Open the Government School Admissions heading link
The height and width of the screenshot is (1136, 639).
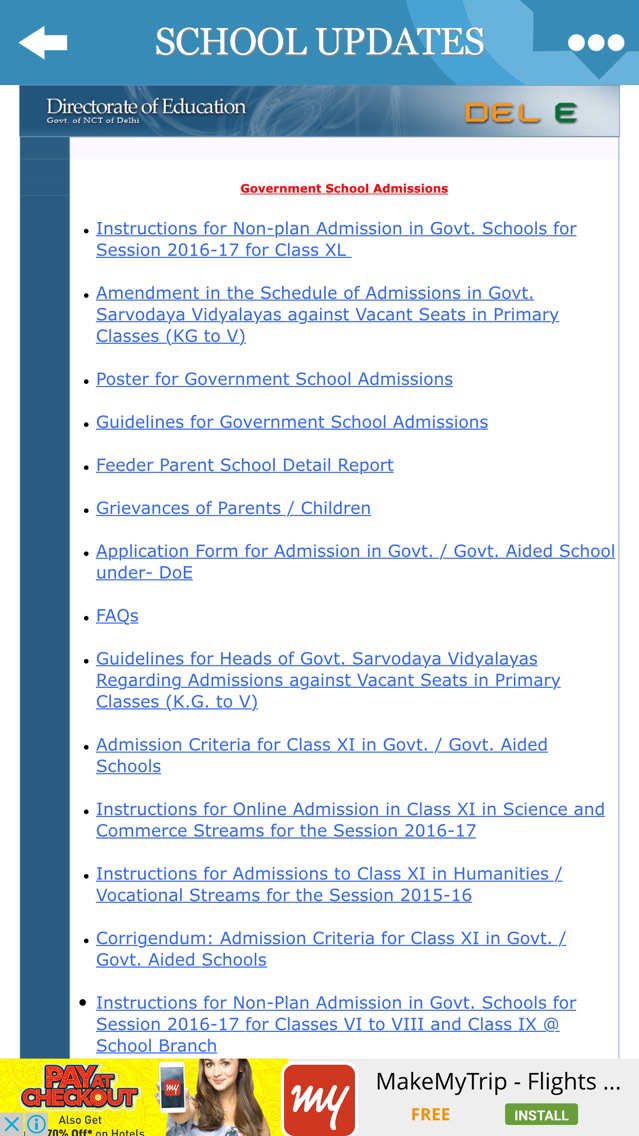point(344,188)
